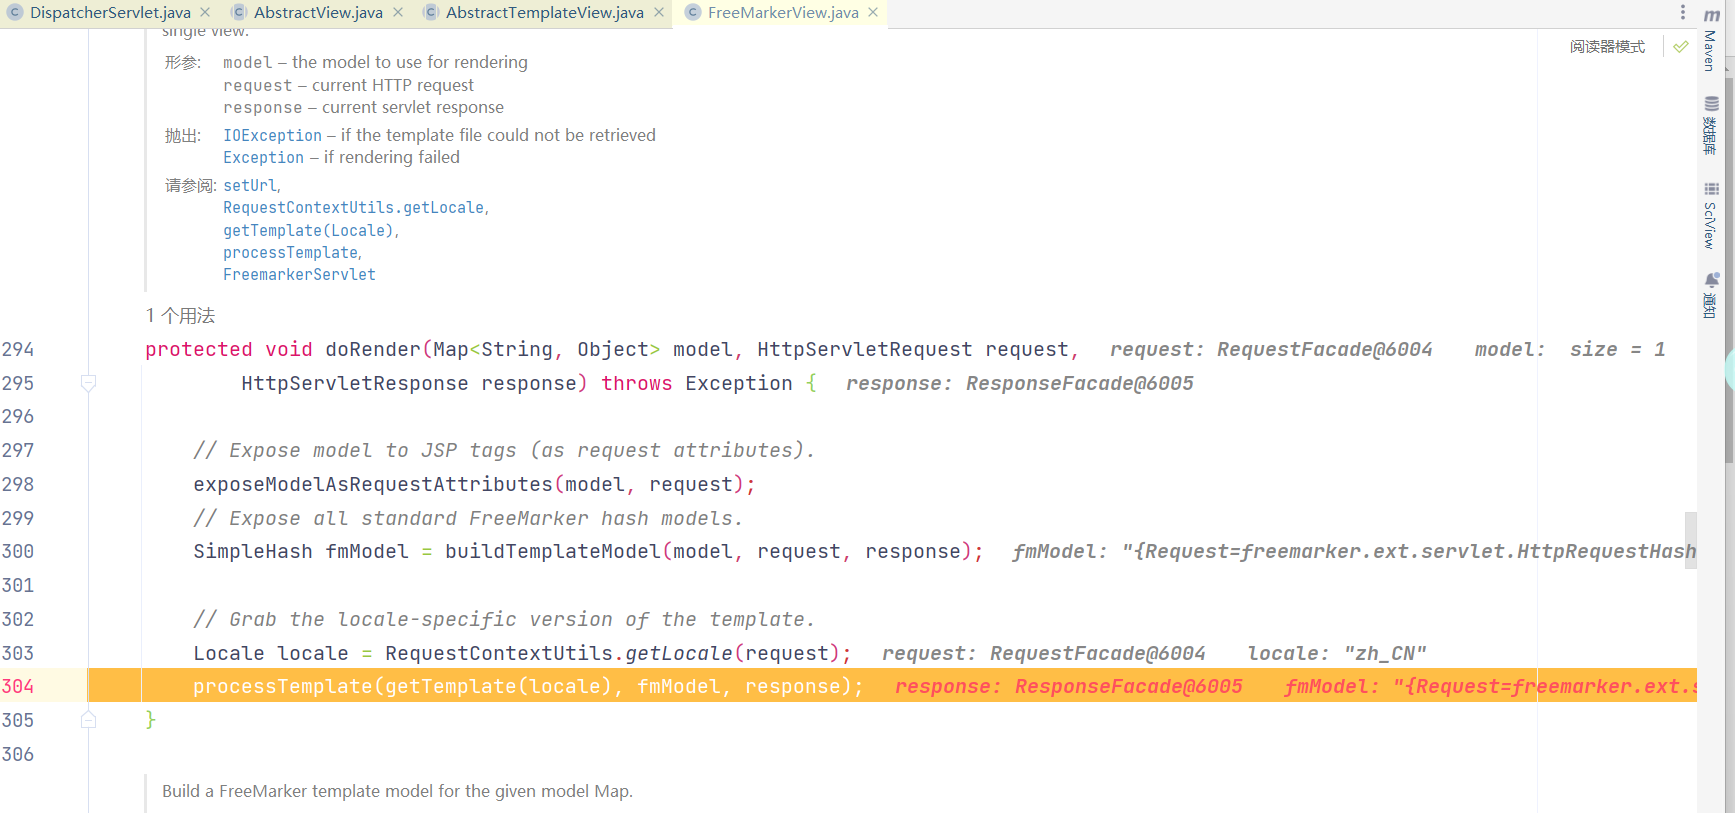Viewport: 1735px width, 813px height.
Task: Click gutter line number 298
Action: (x=18, y=484)
